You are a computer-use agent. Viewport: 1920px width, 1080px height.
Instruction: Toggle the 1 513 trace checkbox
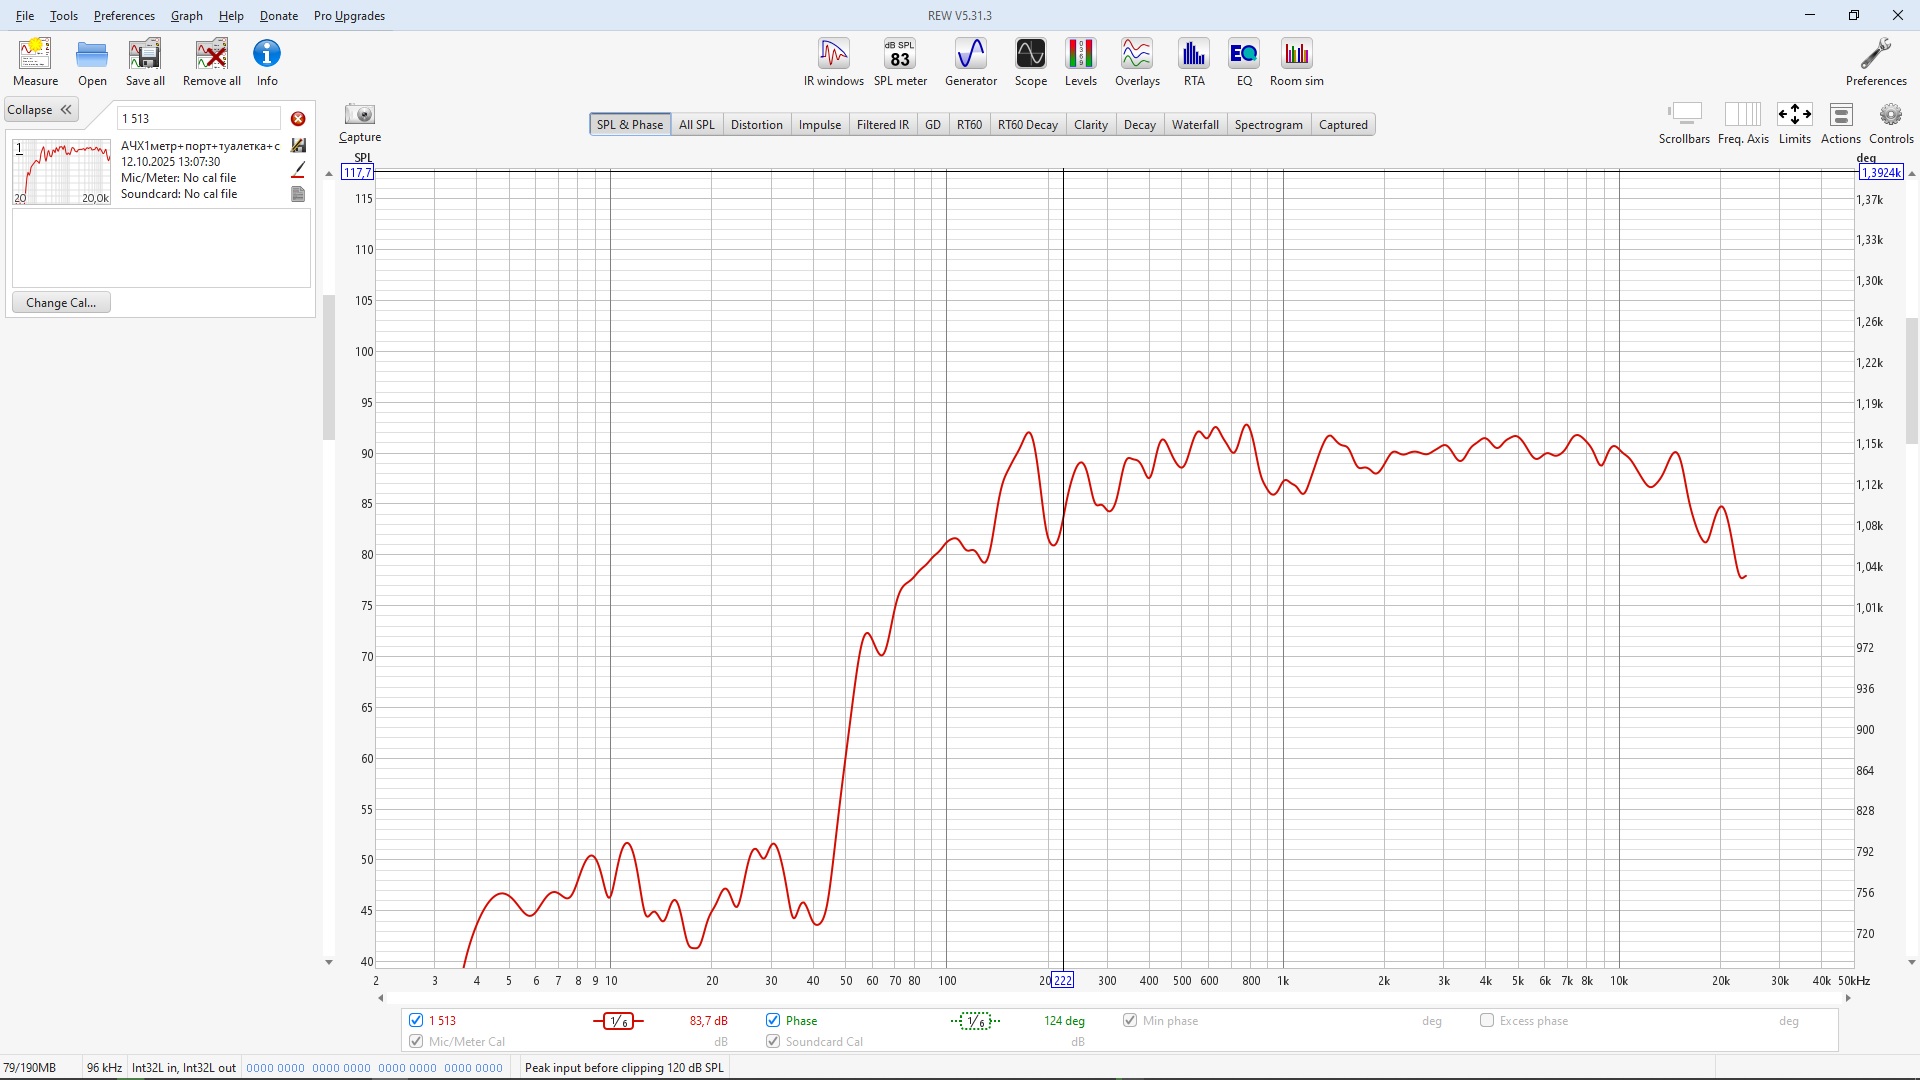416,1021
